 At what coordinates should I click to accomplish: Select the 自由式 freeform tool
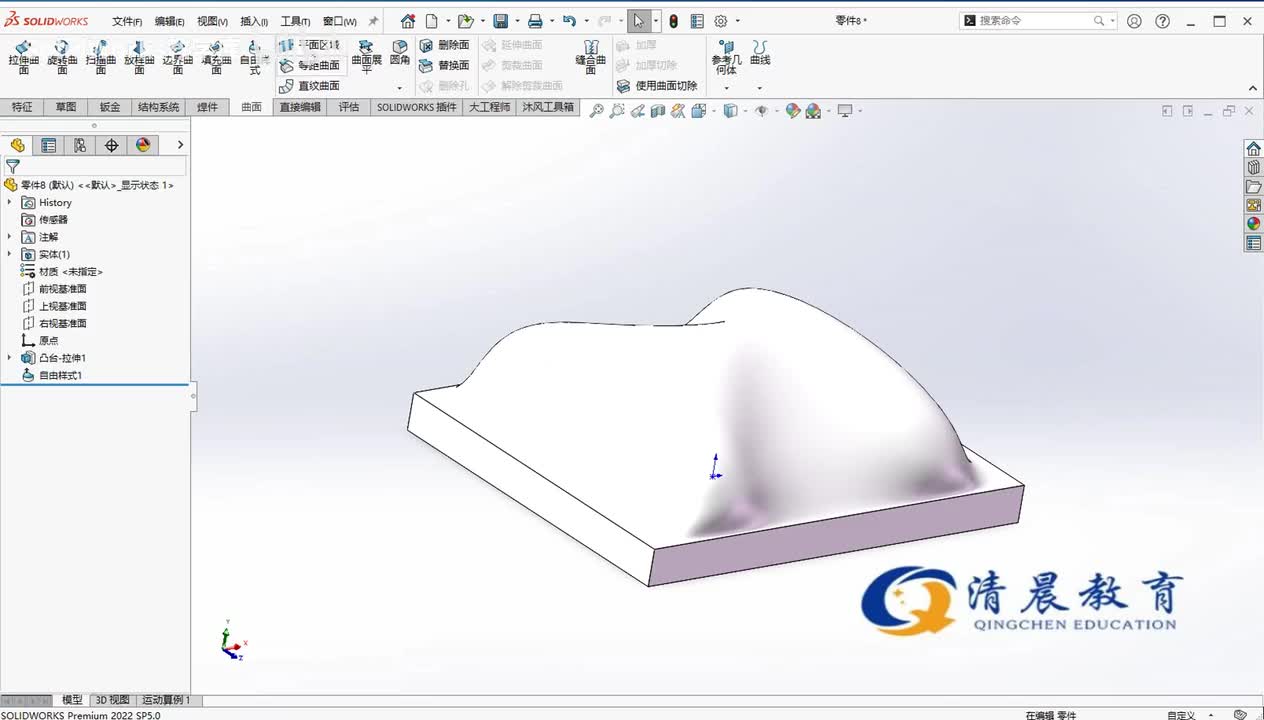tap(253, 58)
